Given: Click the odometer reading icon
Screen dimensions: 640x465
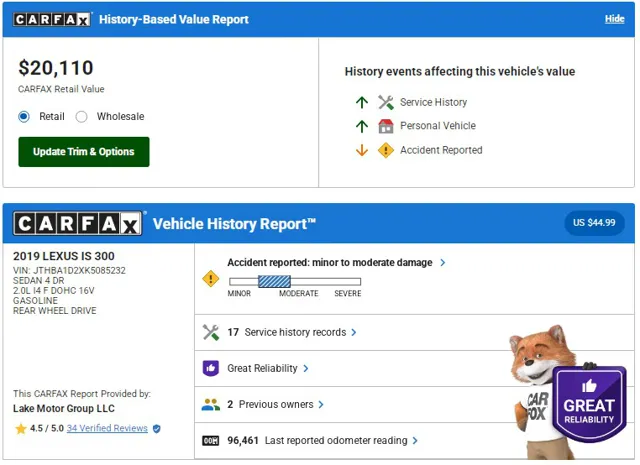Looking at the screenshot, I should pyautogui.click(x=210, y=440).
